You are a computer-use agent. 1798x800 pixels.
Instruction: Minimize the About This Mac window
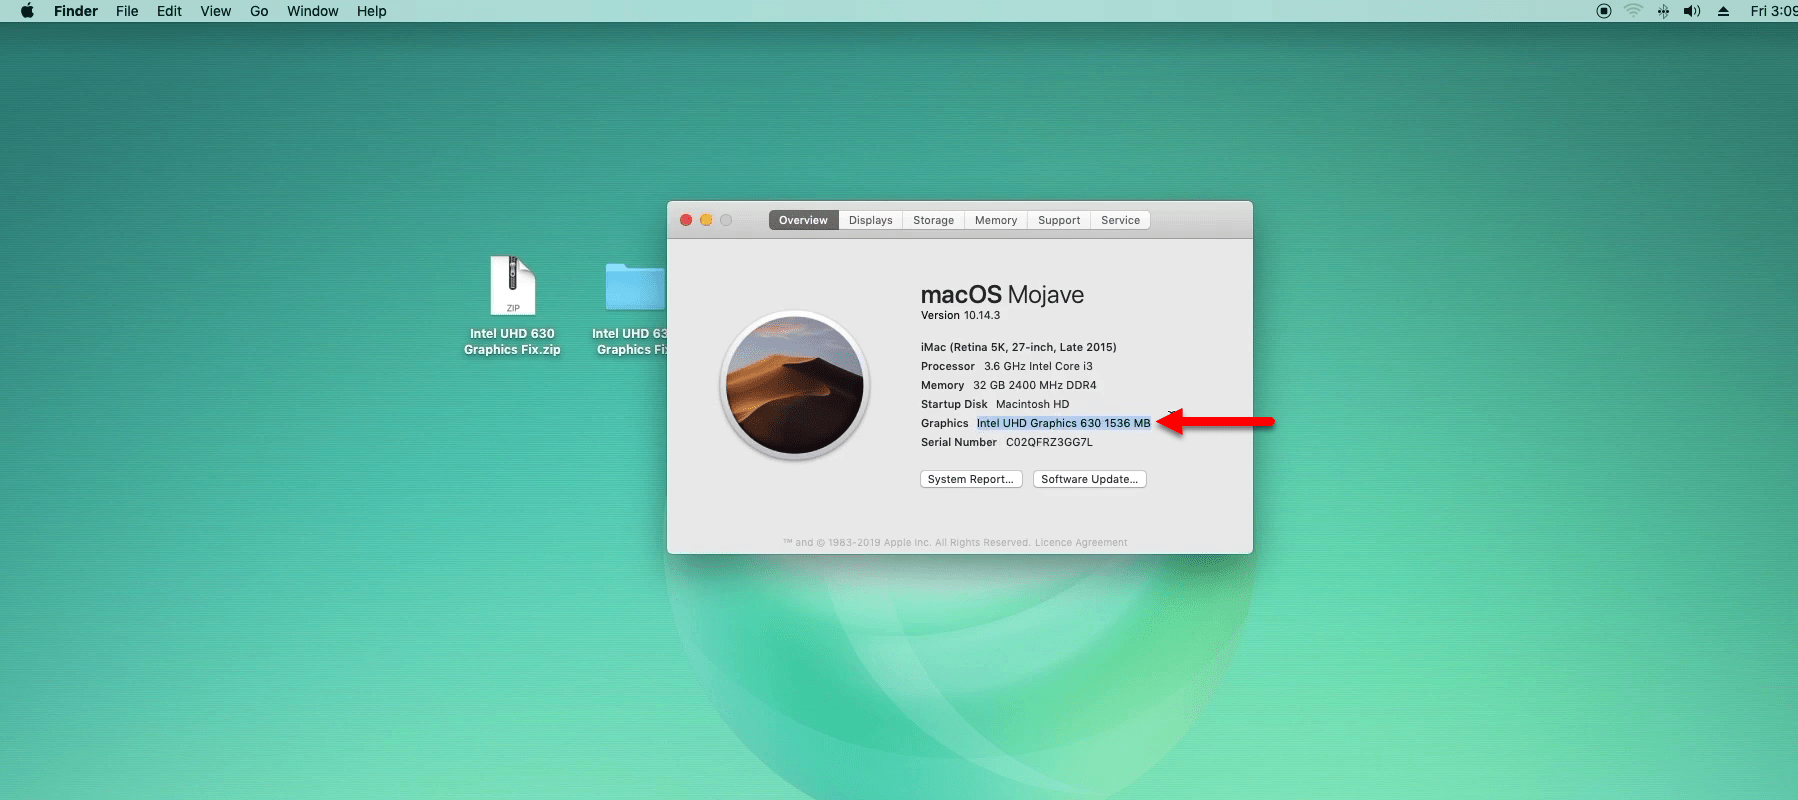click(706, 220)
